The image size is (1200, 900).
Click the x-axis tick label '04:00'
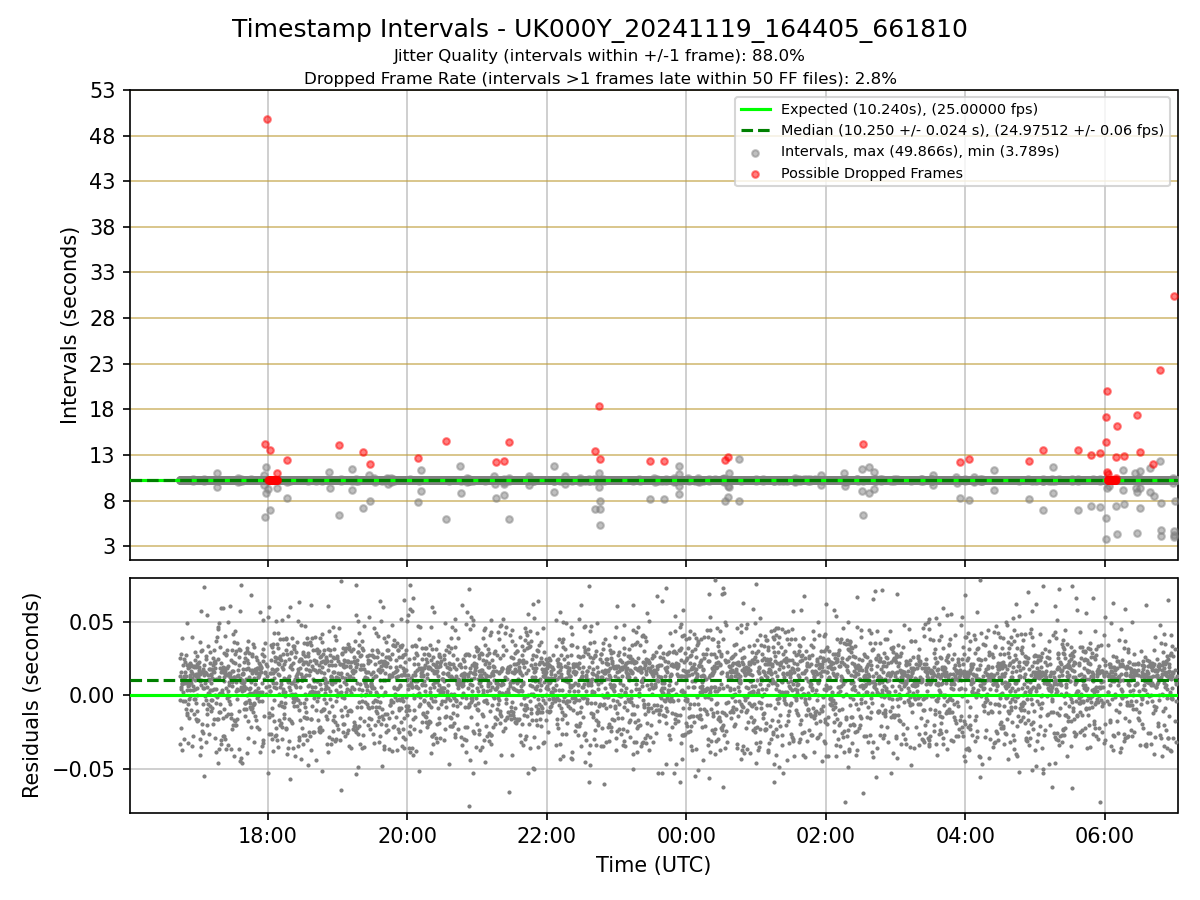click(x=965, y=834)
